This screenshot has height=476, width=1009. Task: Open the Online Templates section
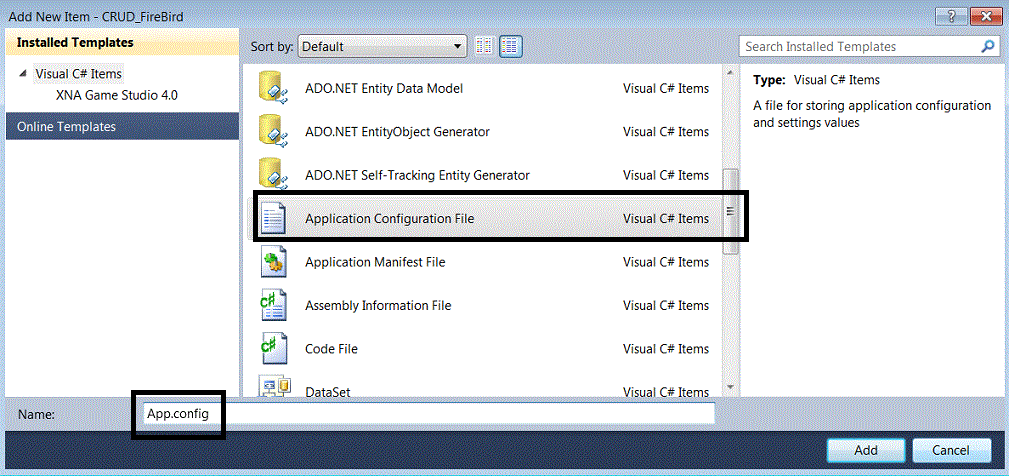tap(66, 126)
